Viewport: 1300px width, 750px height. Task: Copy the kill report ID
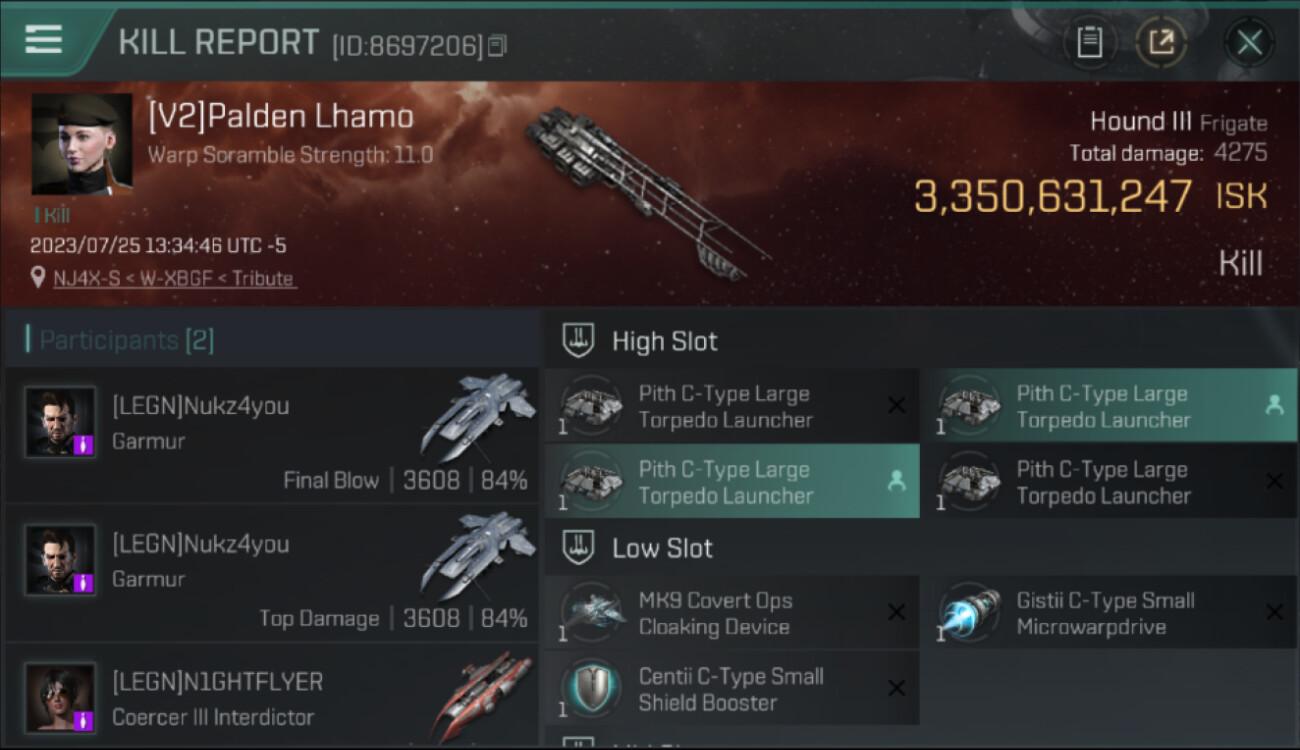tap(497, 45)
